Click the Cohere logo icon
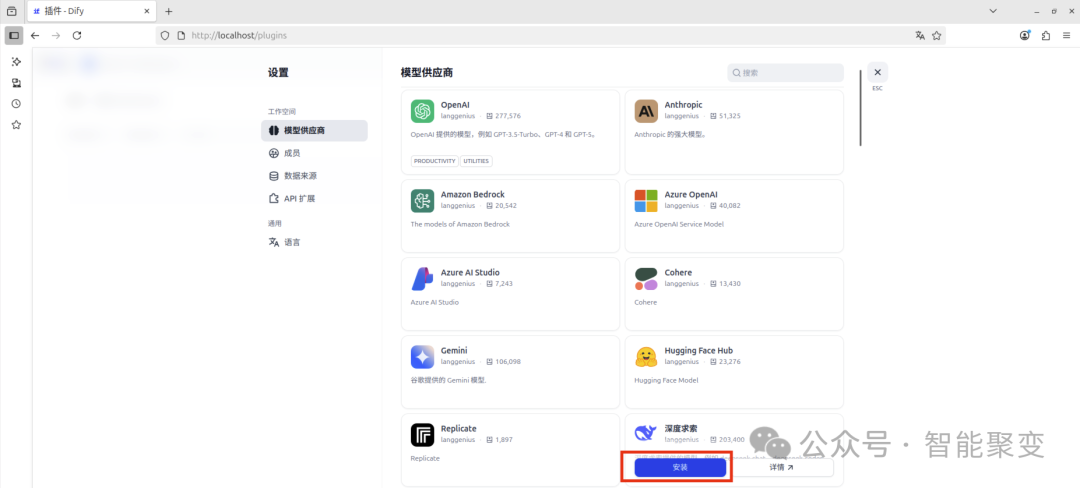The image size is (1080, 488). (x=646, y=279)
